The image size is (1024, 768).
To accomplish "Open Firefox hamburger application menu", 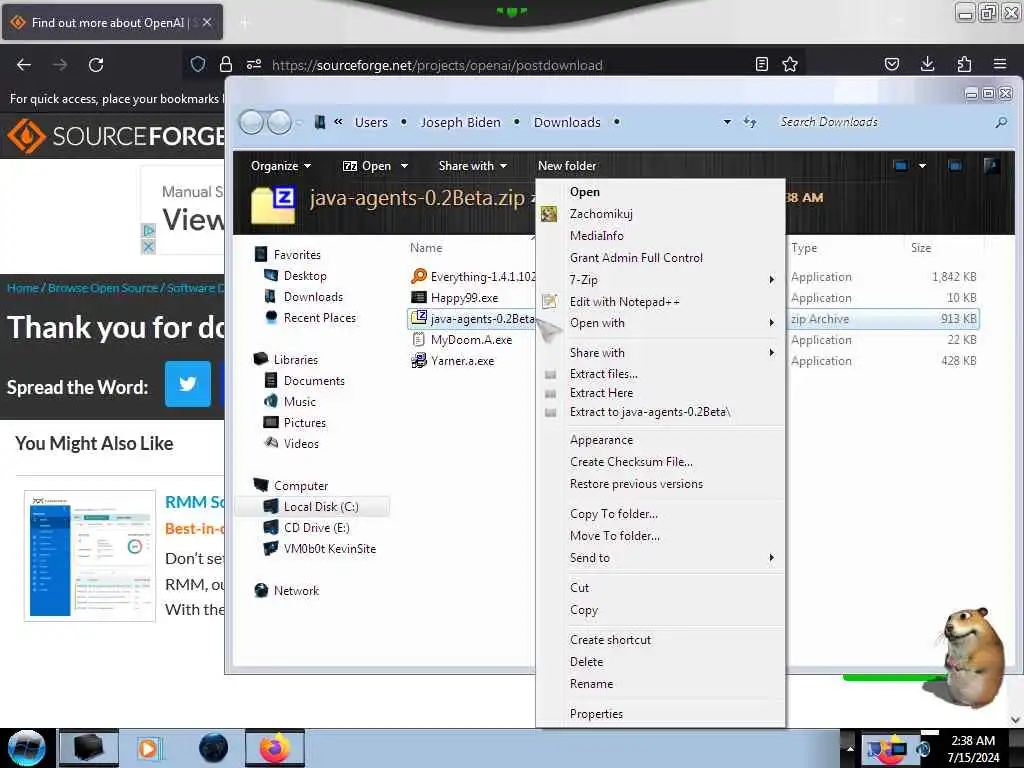I will 1000,64.
